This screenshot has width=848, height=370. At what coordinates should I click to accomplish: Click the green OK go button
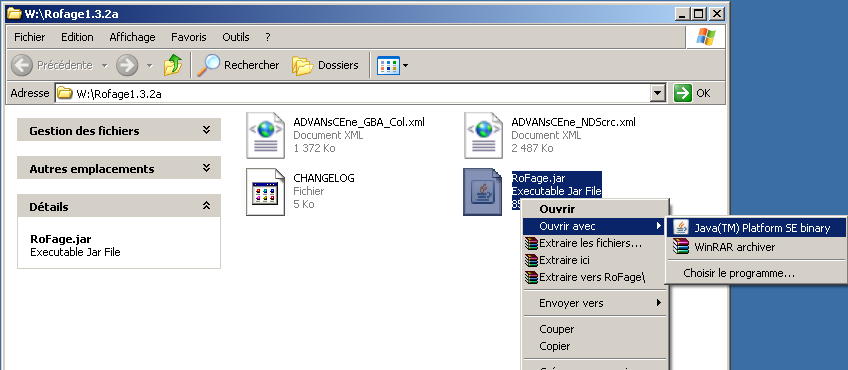click(x=692, y=93)
